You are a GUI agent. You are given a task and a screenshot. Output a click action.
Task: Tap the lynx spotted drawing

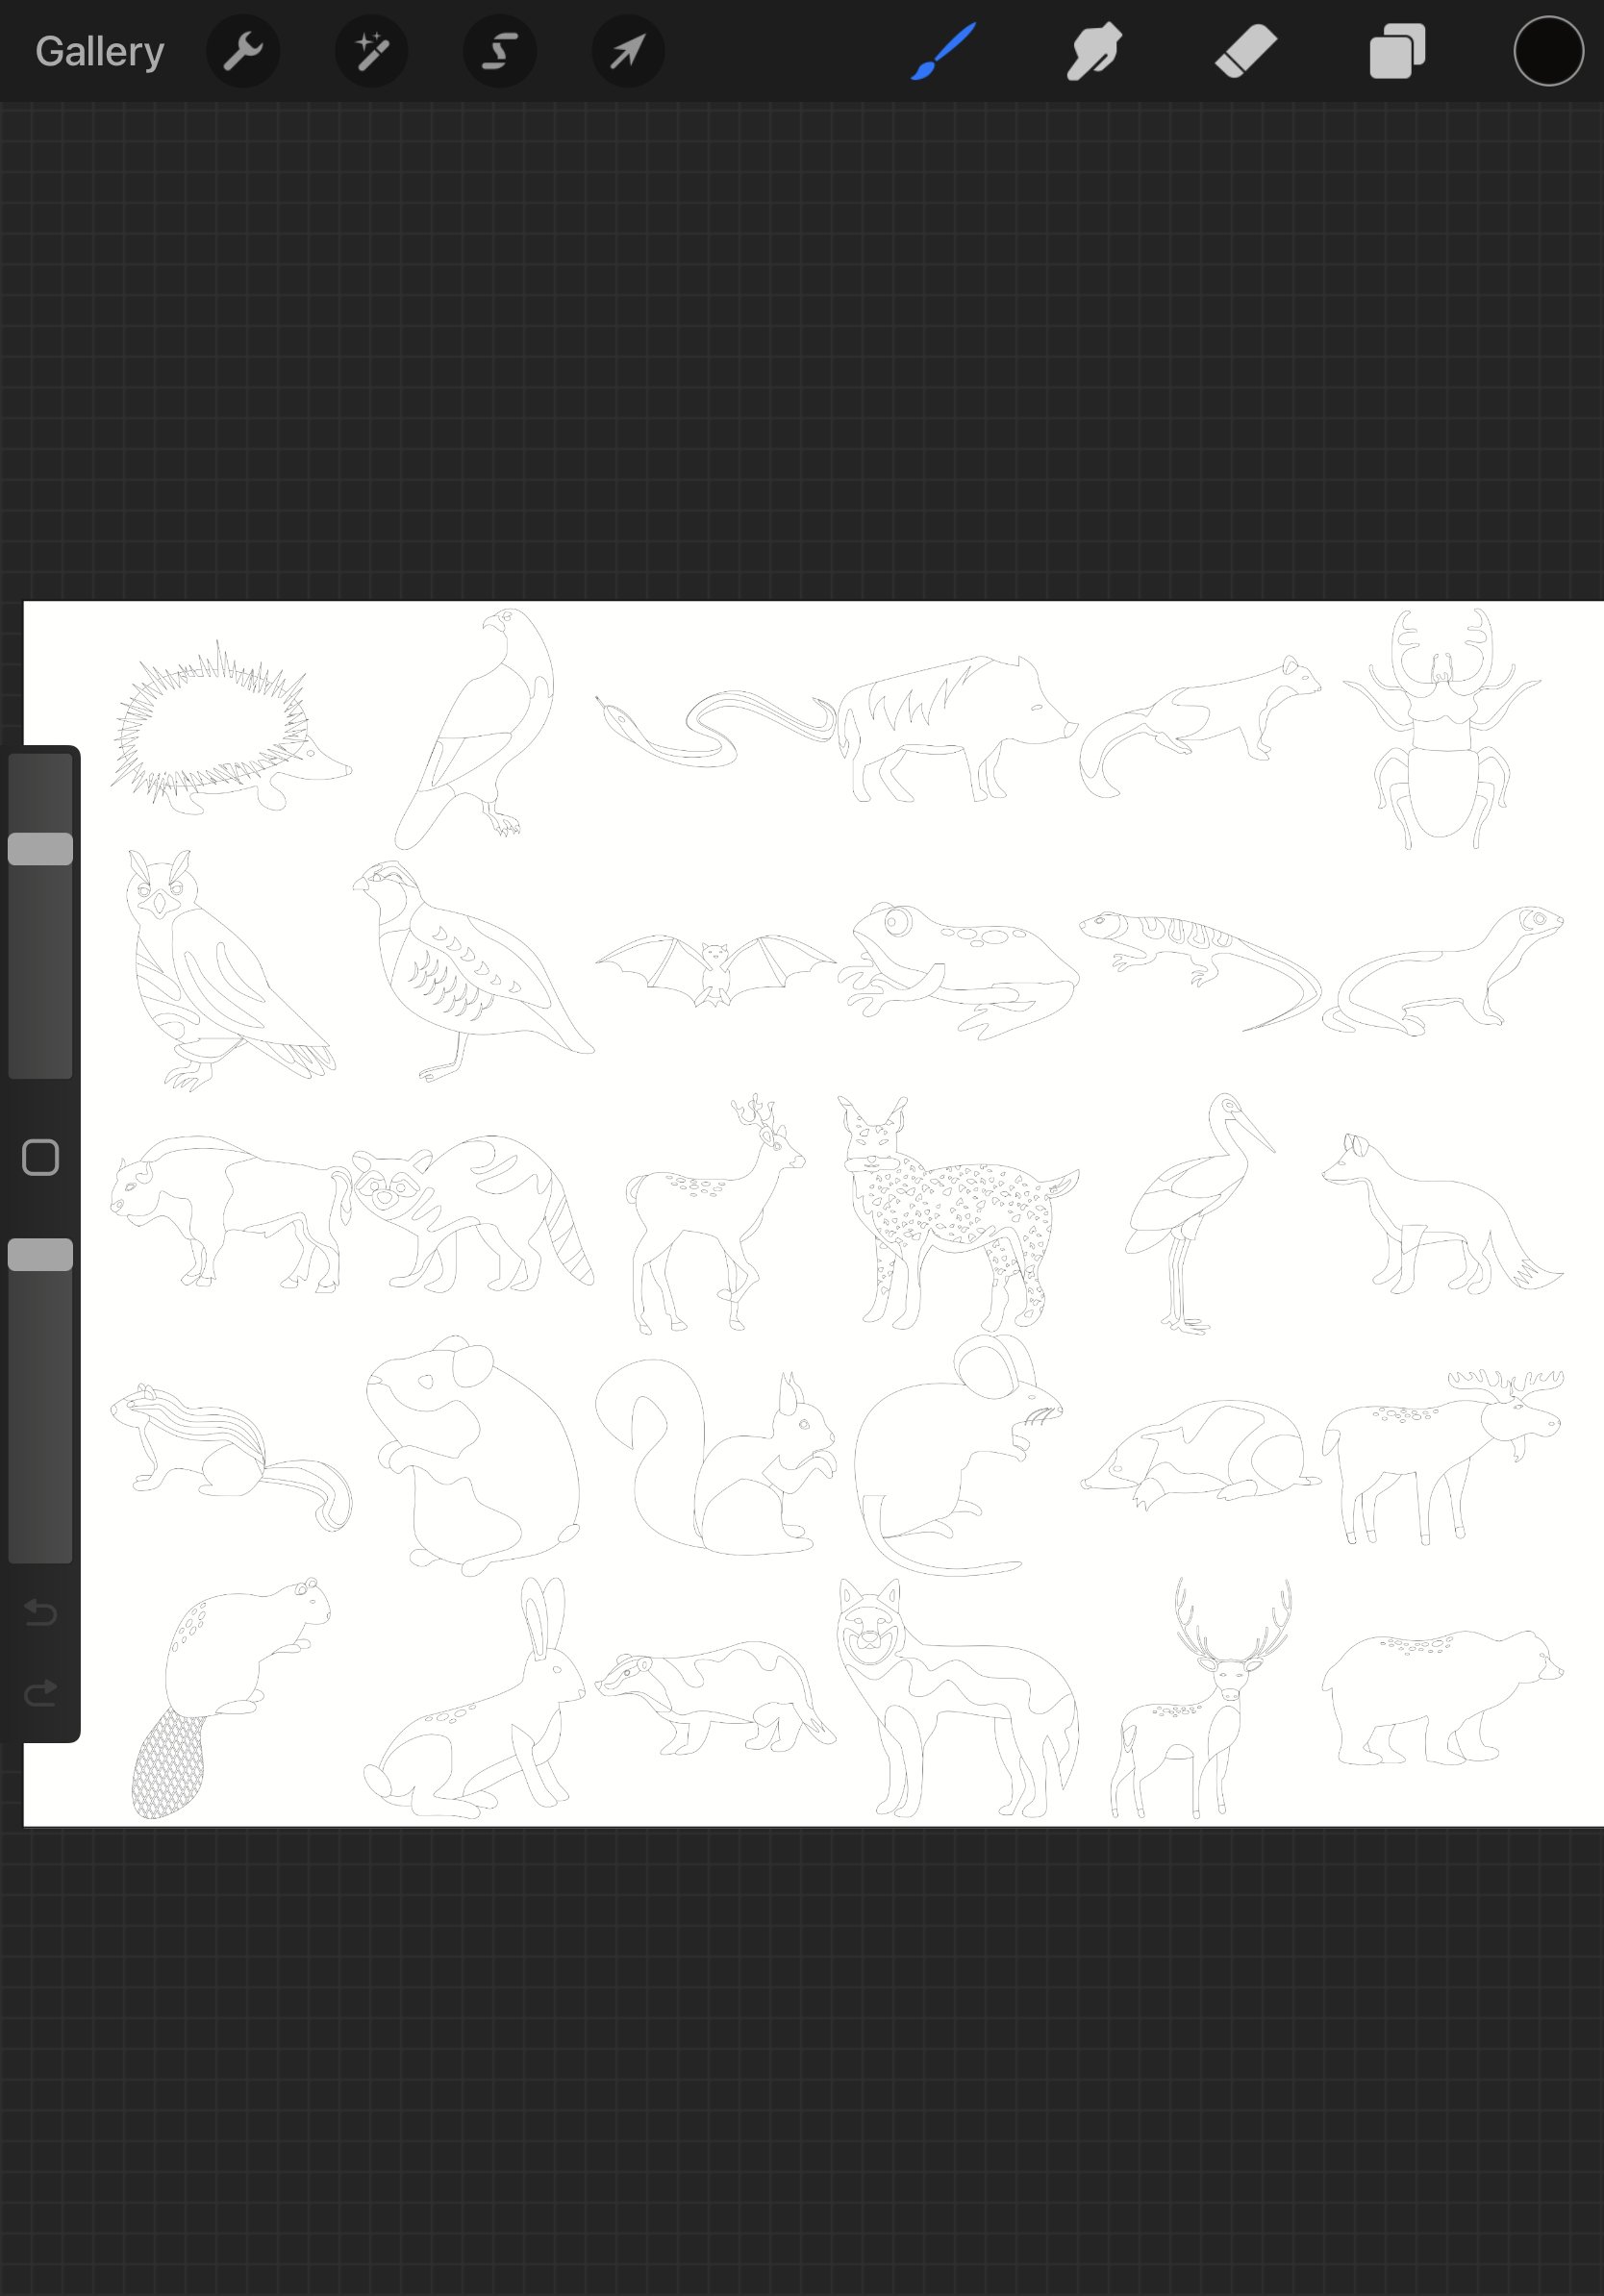pyautogui.click(x=958, y=1213)
